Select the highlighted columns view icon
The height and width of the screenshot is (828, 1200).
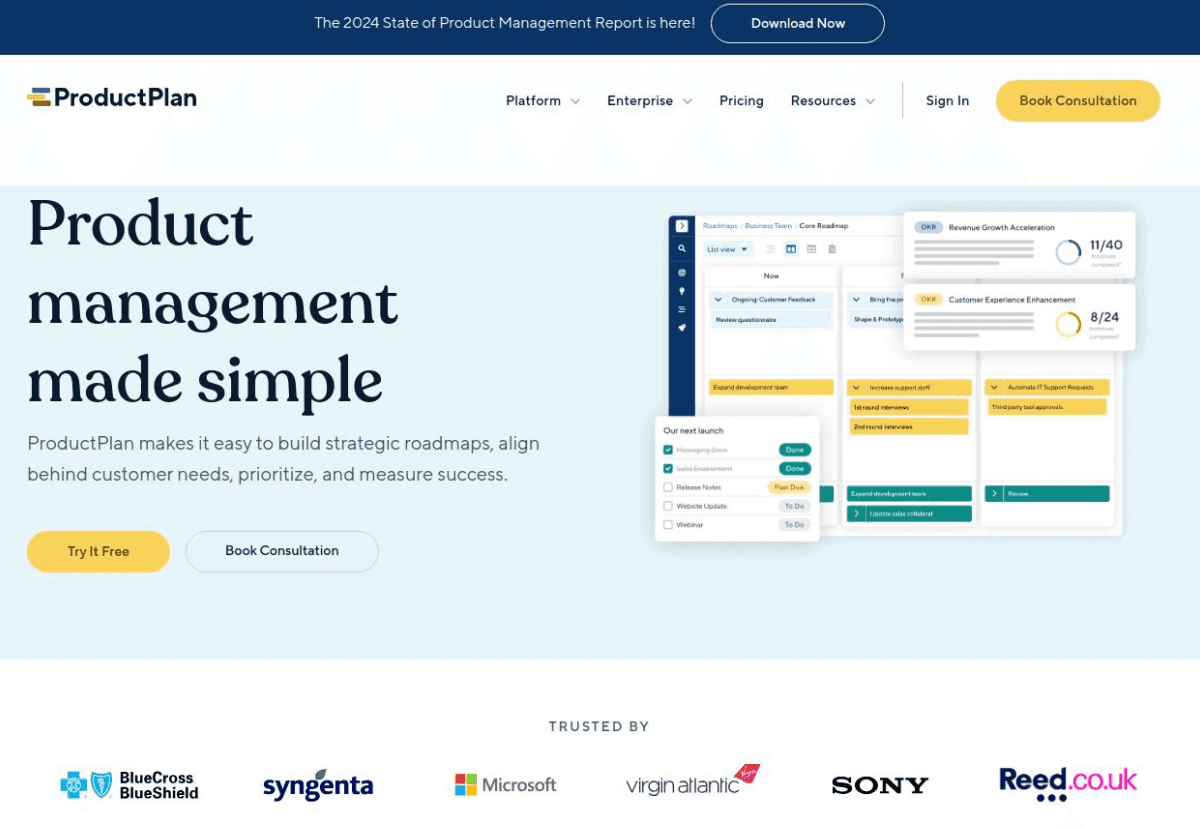(x=791, y=249)
